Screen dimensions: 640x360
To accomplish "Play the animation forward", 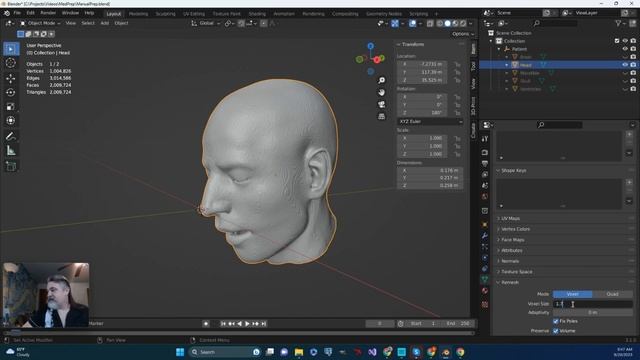I will tap(247, 324).
